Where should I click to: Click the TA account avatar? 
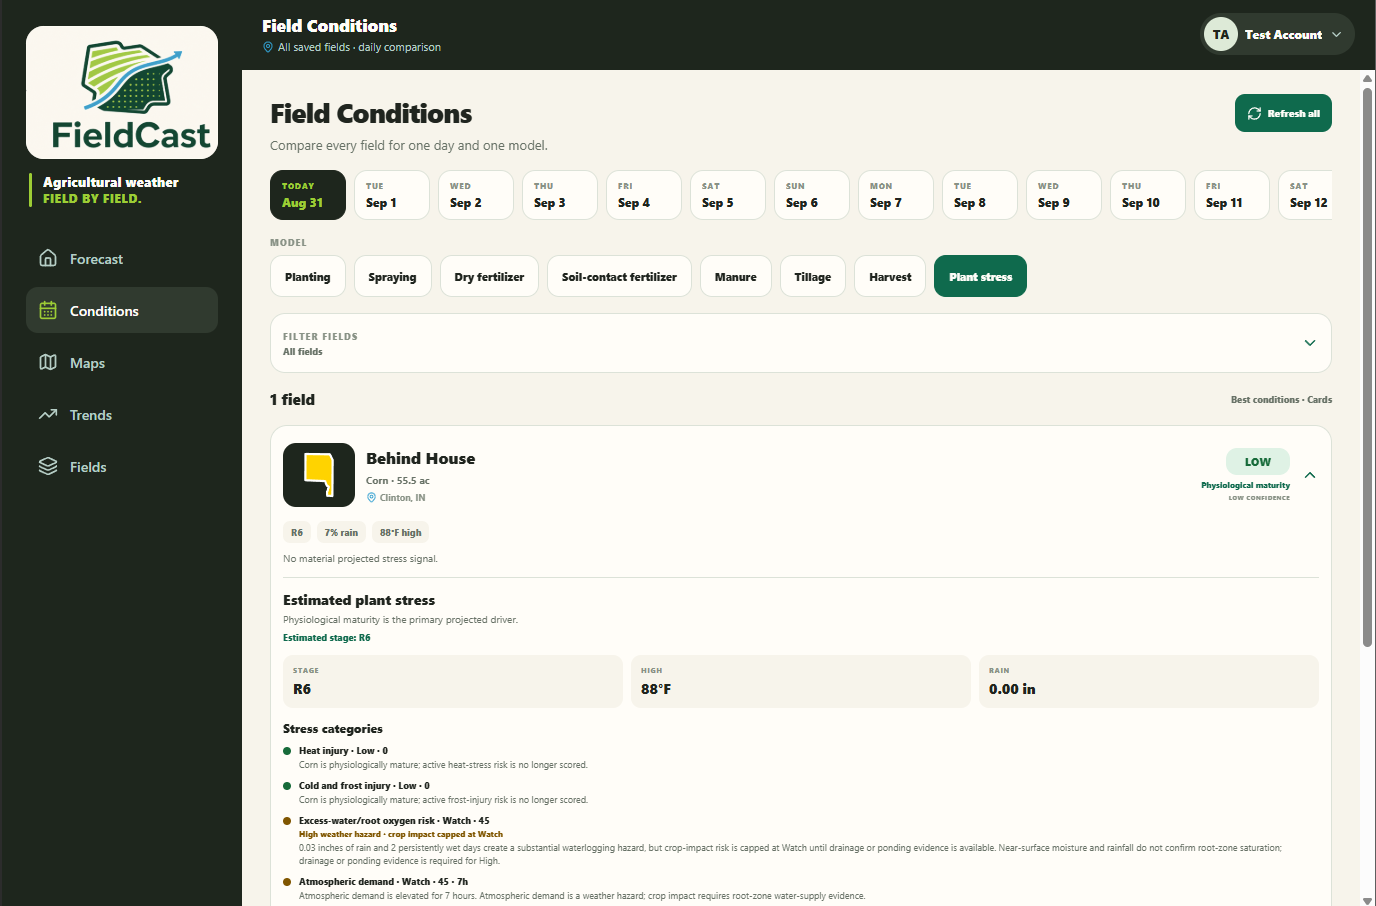coord(1221,34)
